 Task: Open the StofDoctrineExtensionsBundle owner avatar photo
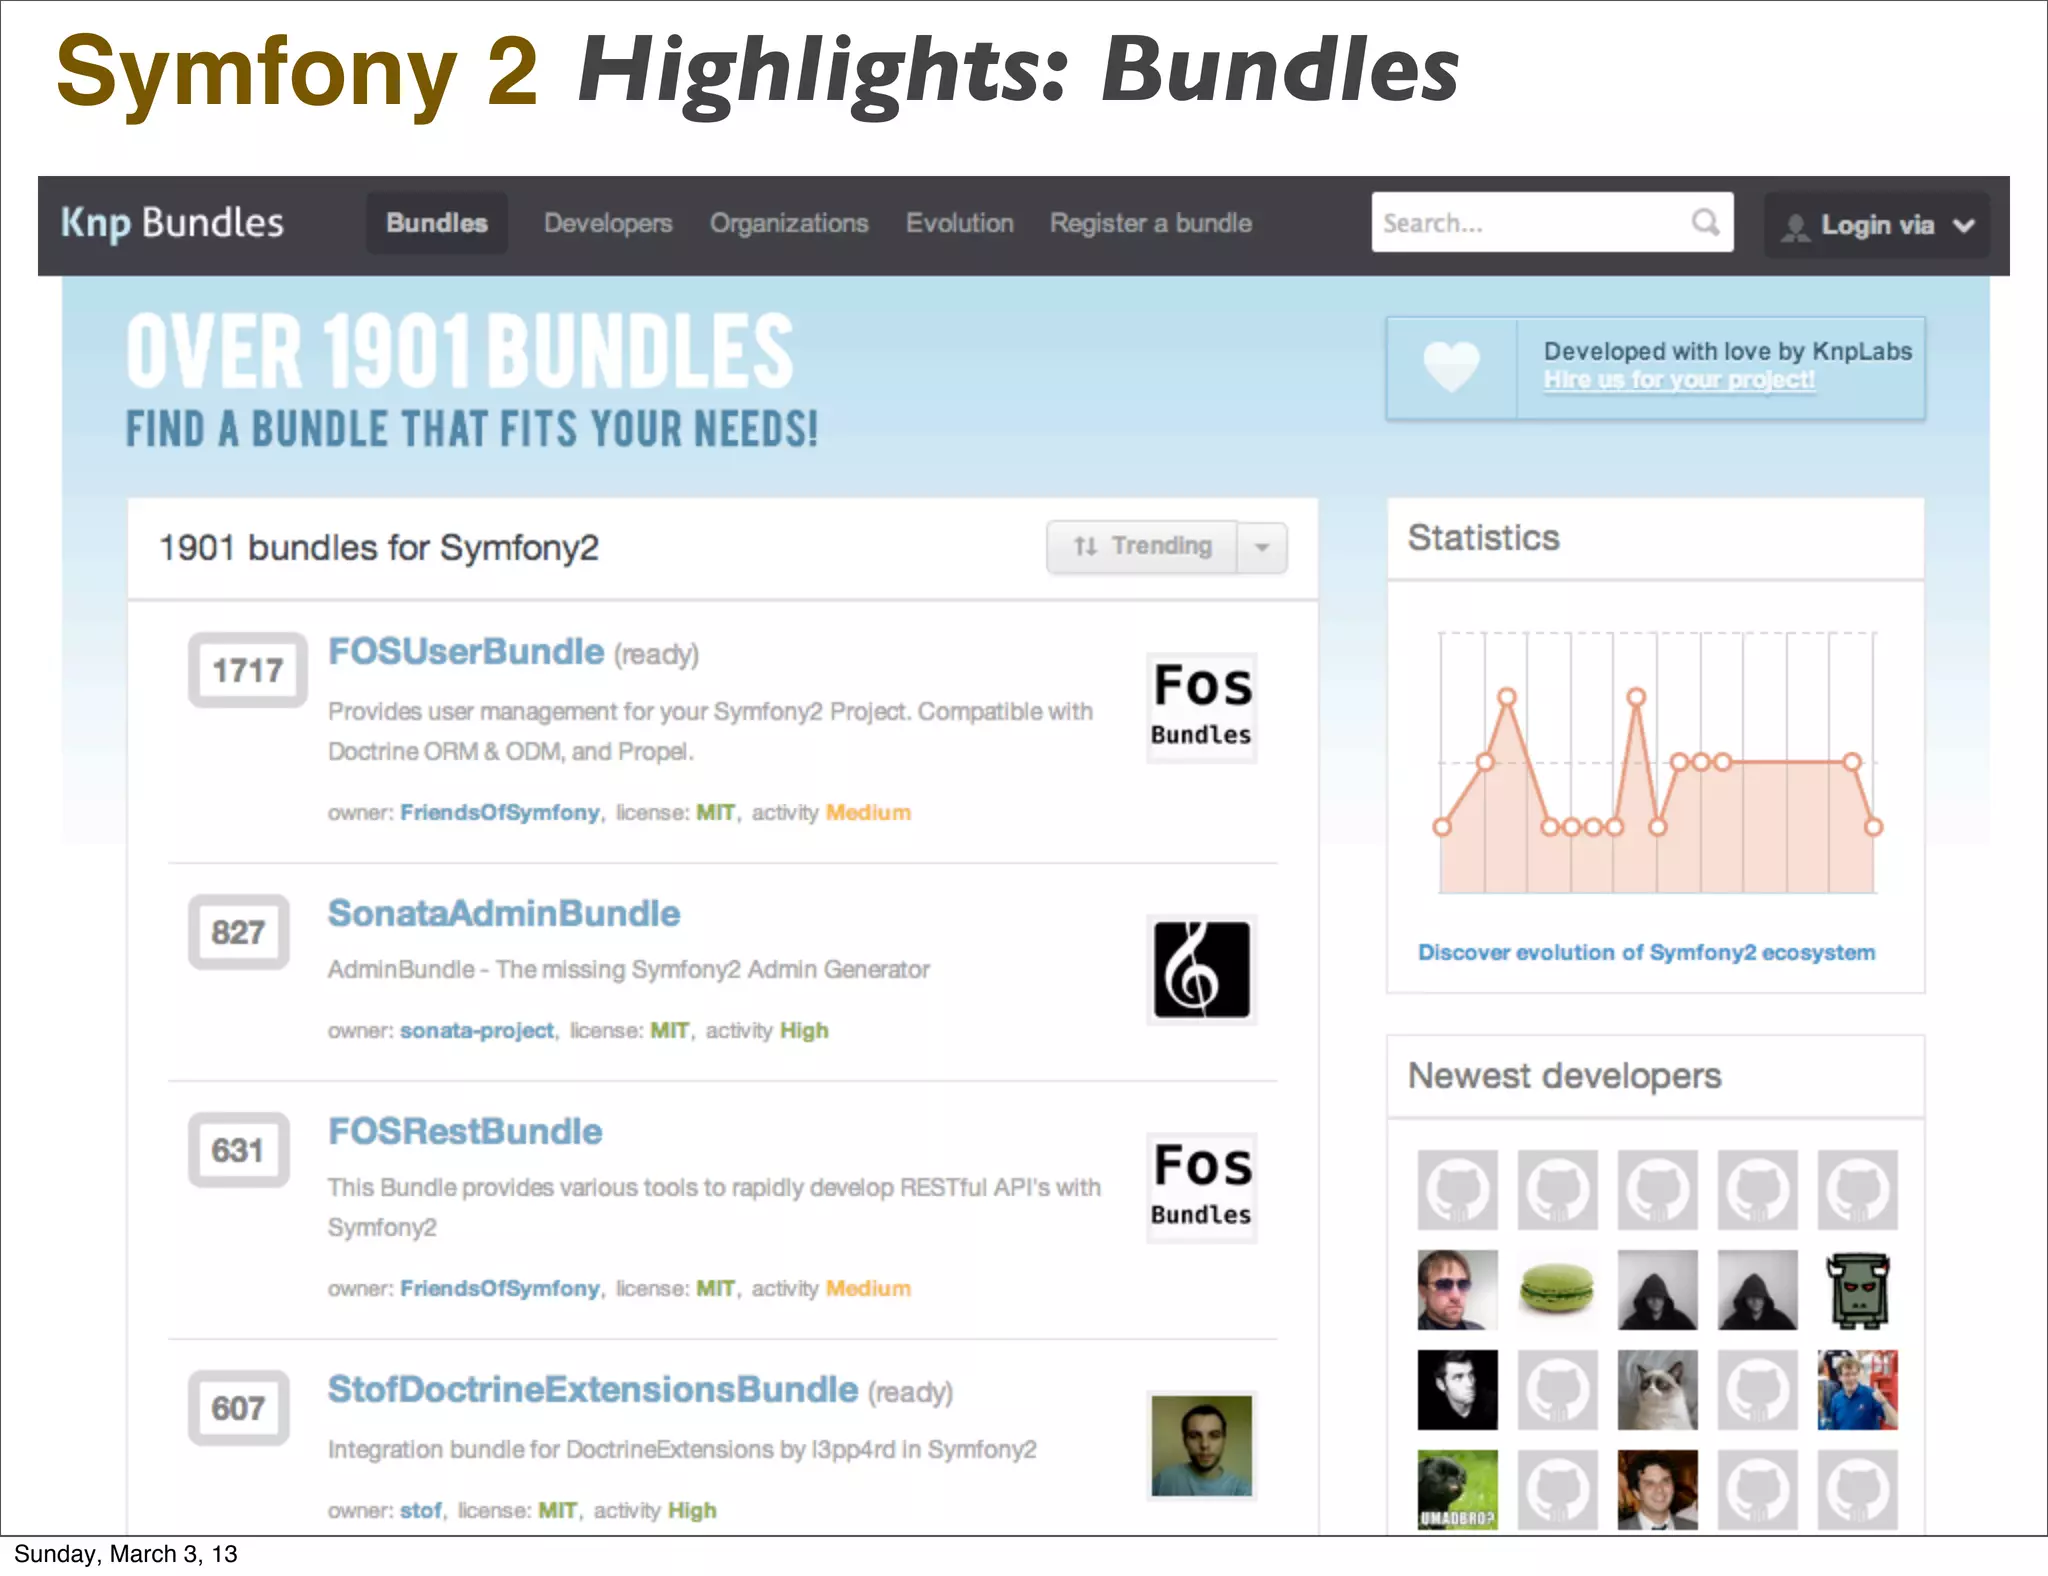pos(1201,1445)
